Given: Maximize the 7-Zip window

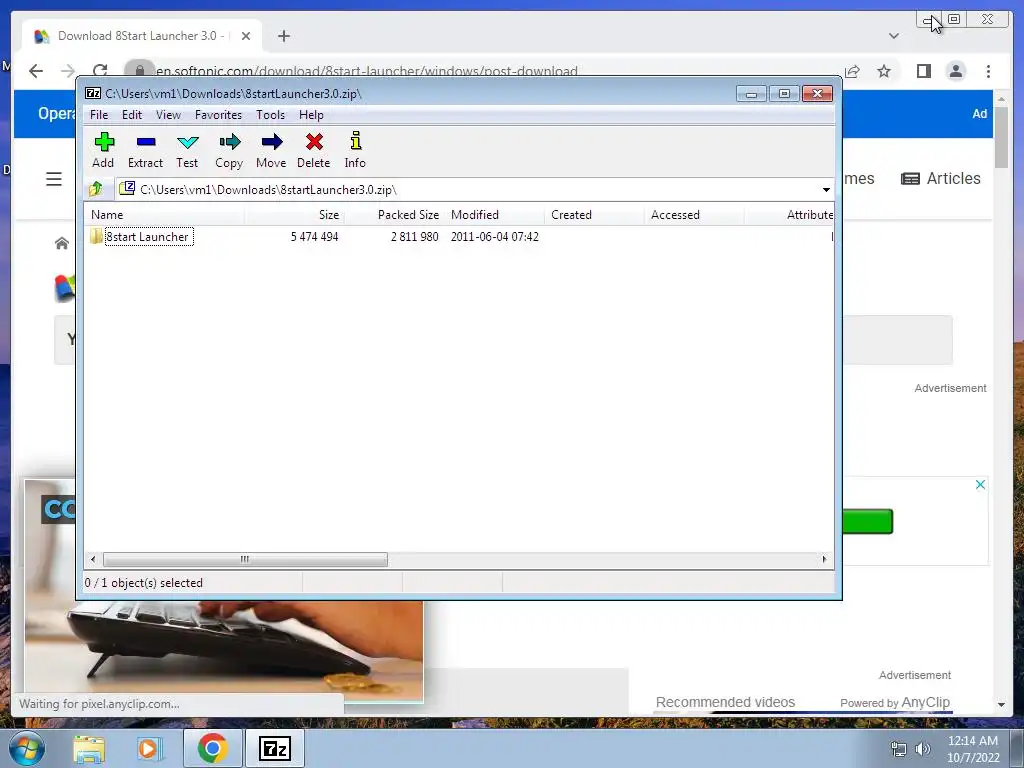Looking at the screenshot, I should click(x=784, y=94).
